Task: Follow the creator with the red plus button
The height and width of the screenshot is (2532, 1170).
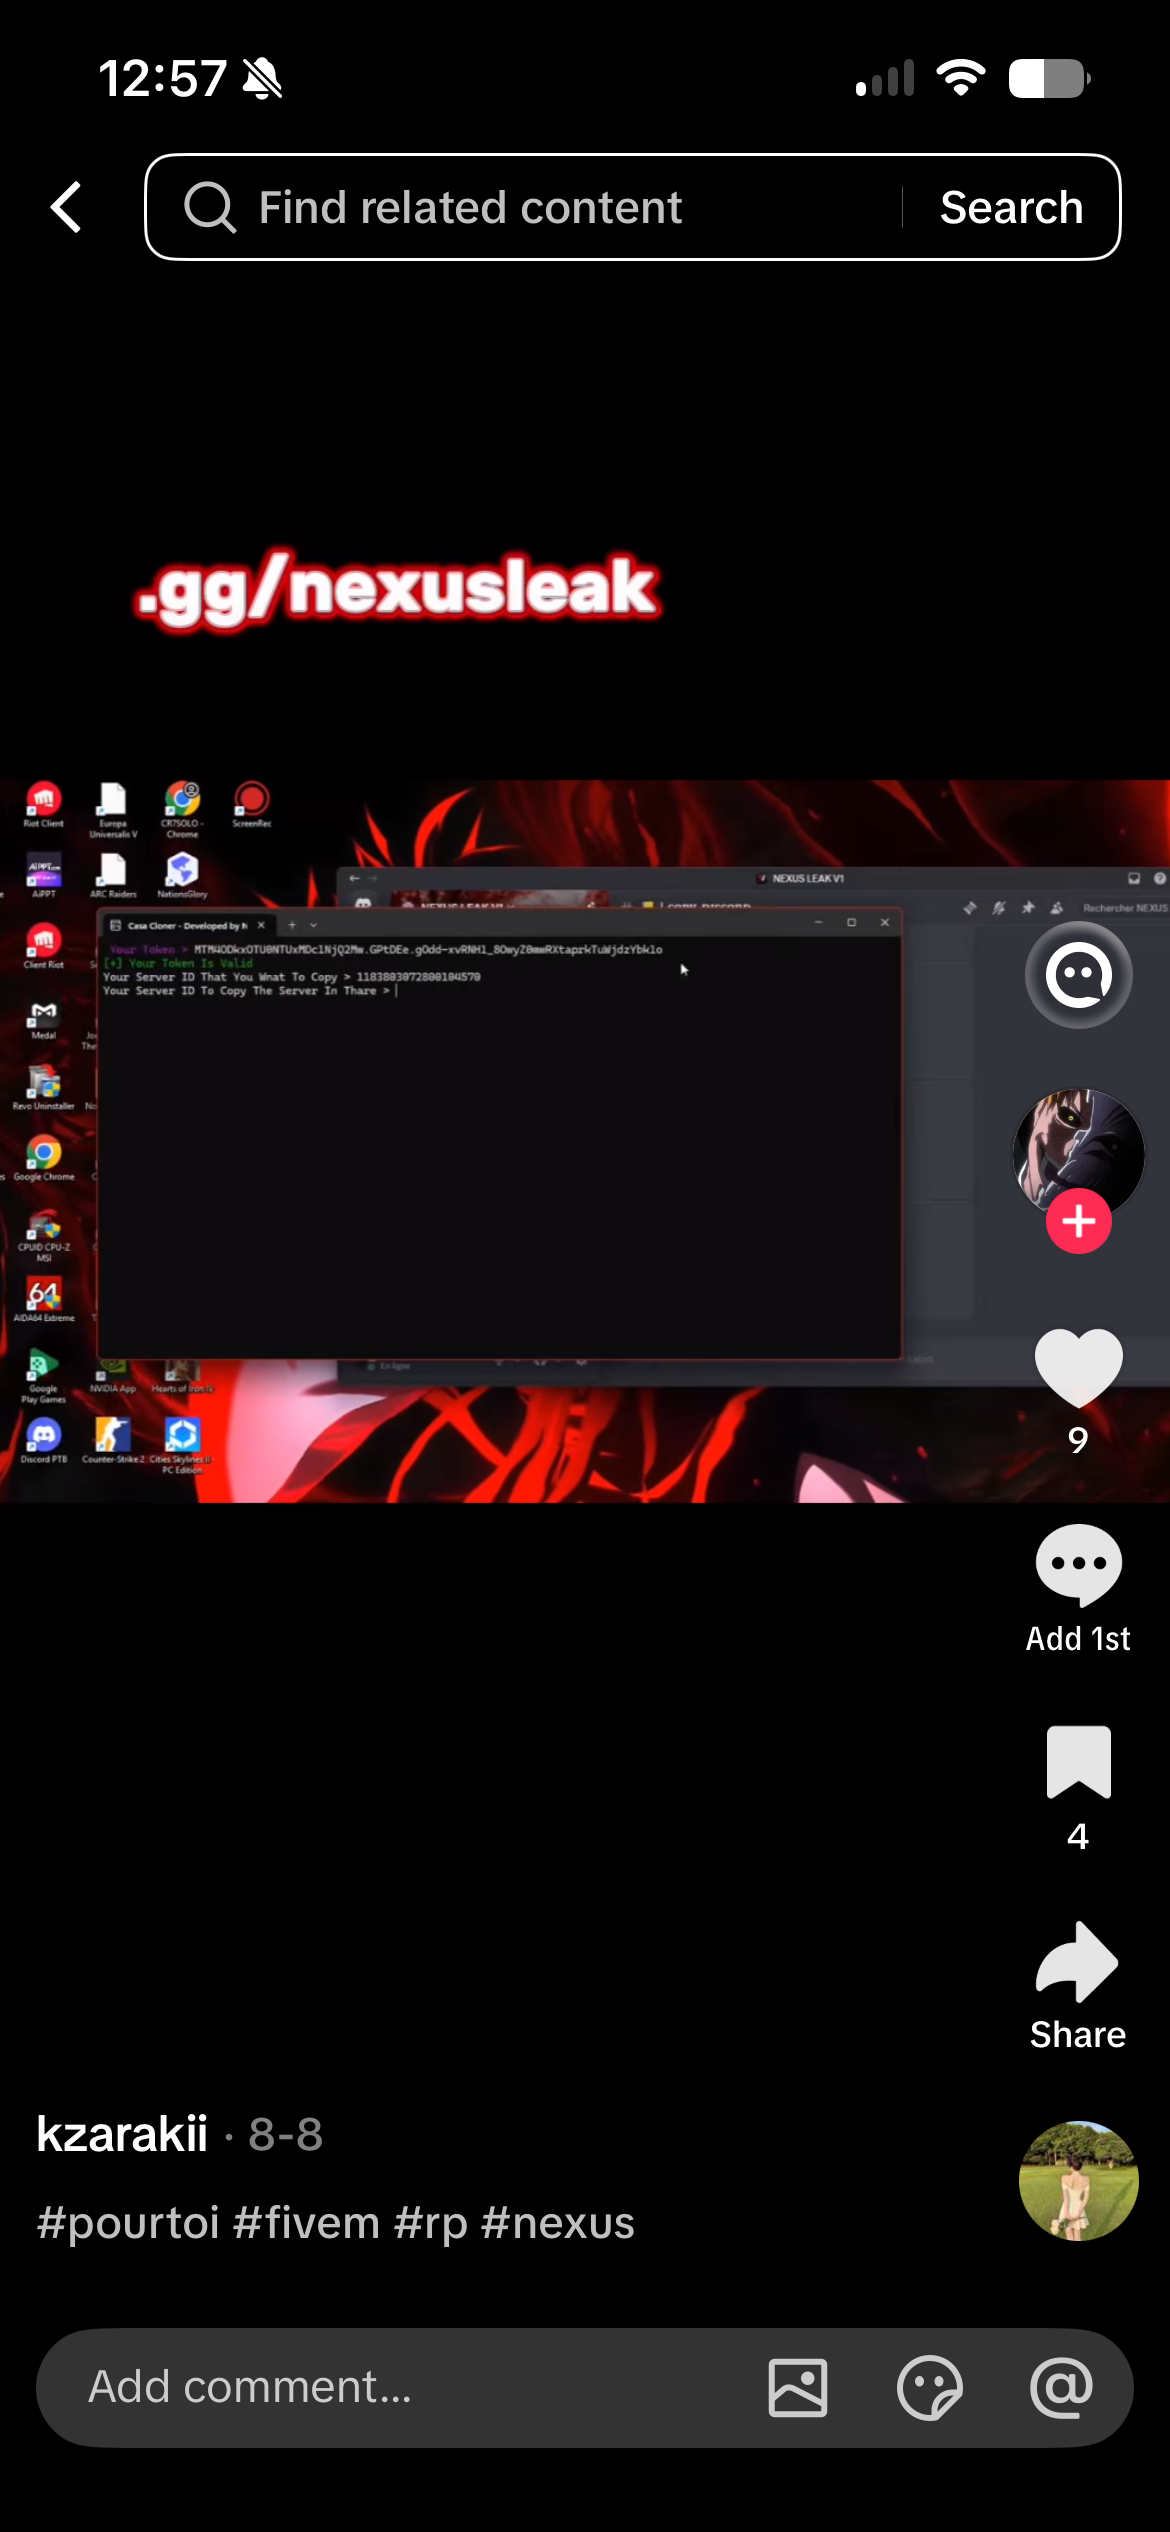Action: [1078, 1221]
